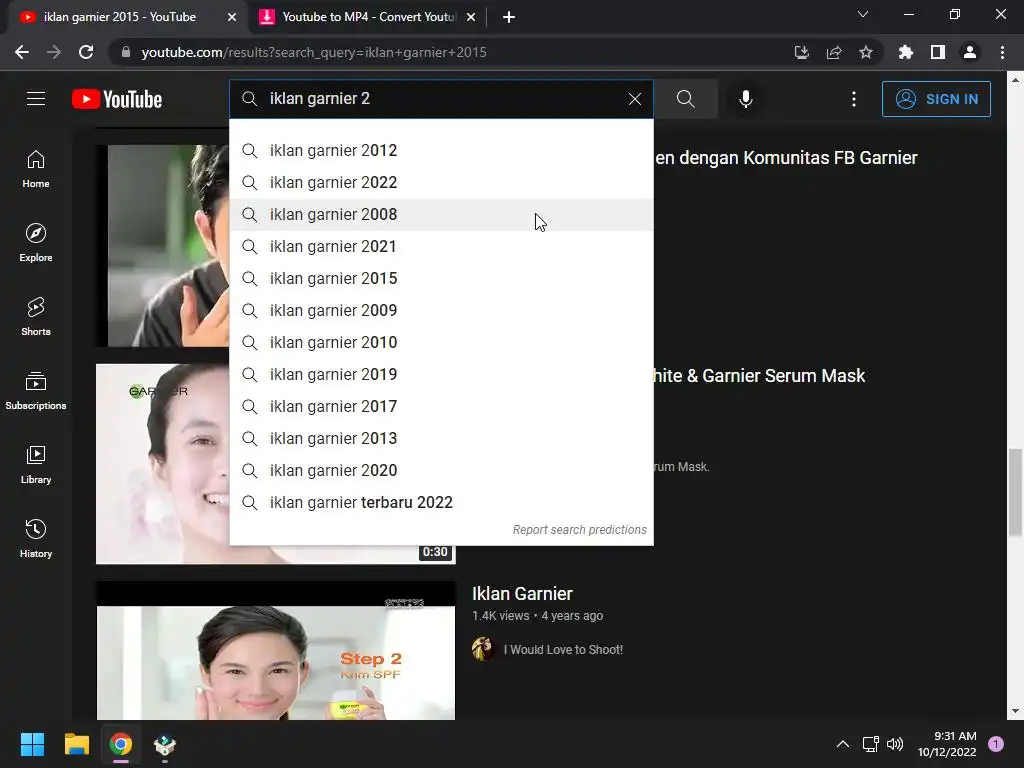Select suggestion iklan garnier 2015

[x=441, y=278]
